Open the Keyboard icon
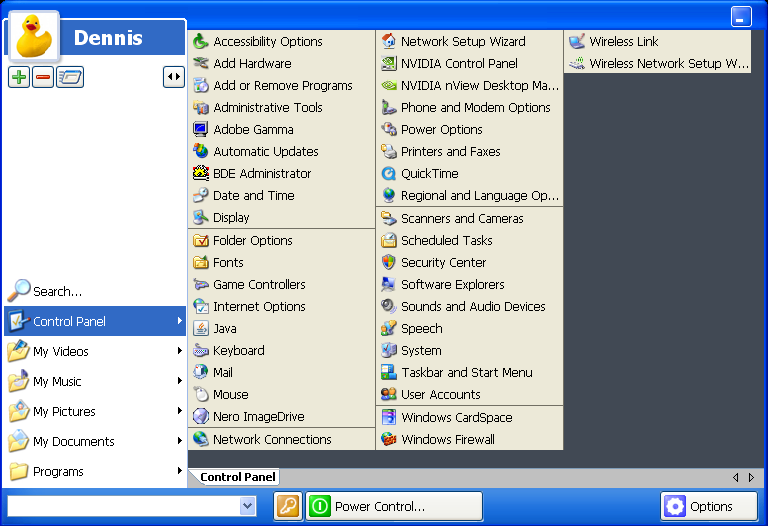Image resolution: width=768 pixels, height=526 pixels. point(201,351)
